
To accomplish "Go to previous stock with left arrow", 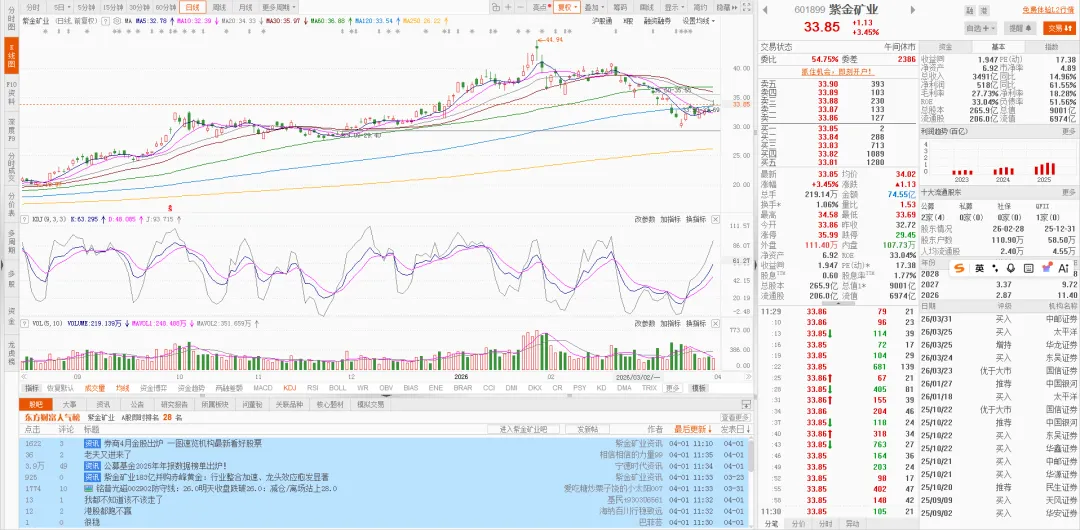I will [x=765, y=10].
